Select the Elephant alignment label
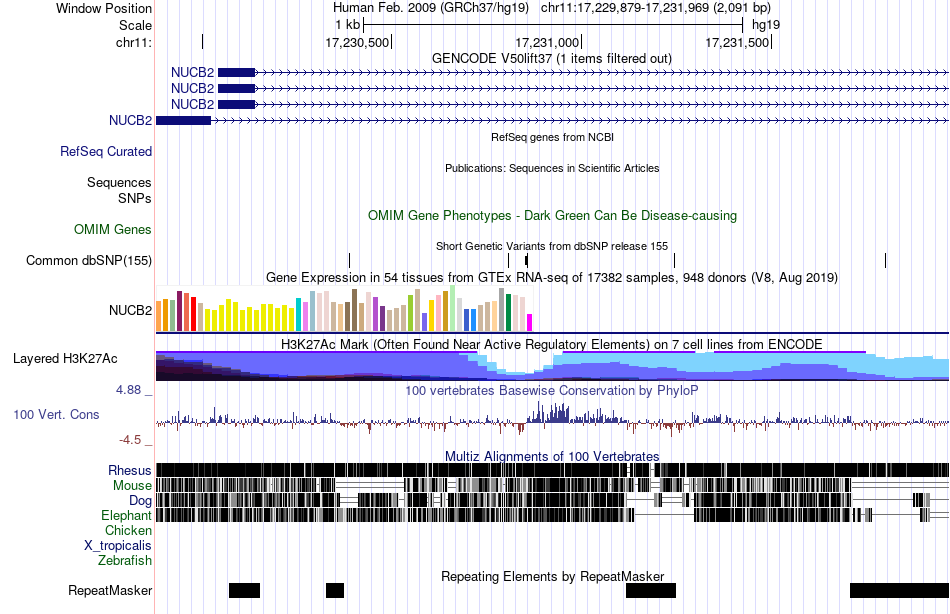 (126, 516)
